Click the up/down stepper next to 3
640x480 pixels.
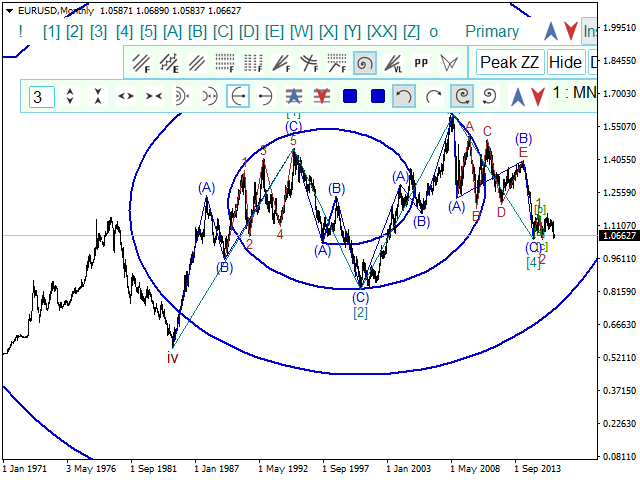click(70, 97)
